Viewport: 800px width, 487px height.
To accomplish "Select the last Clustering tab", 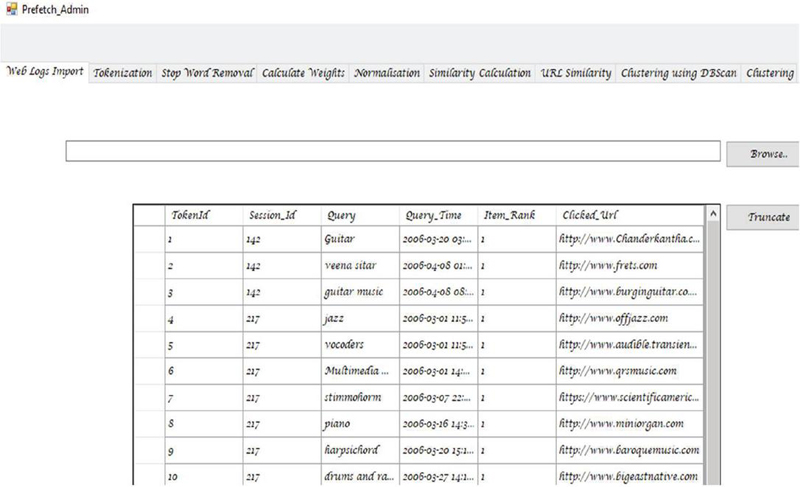I will pos(770,73).
